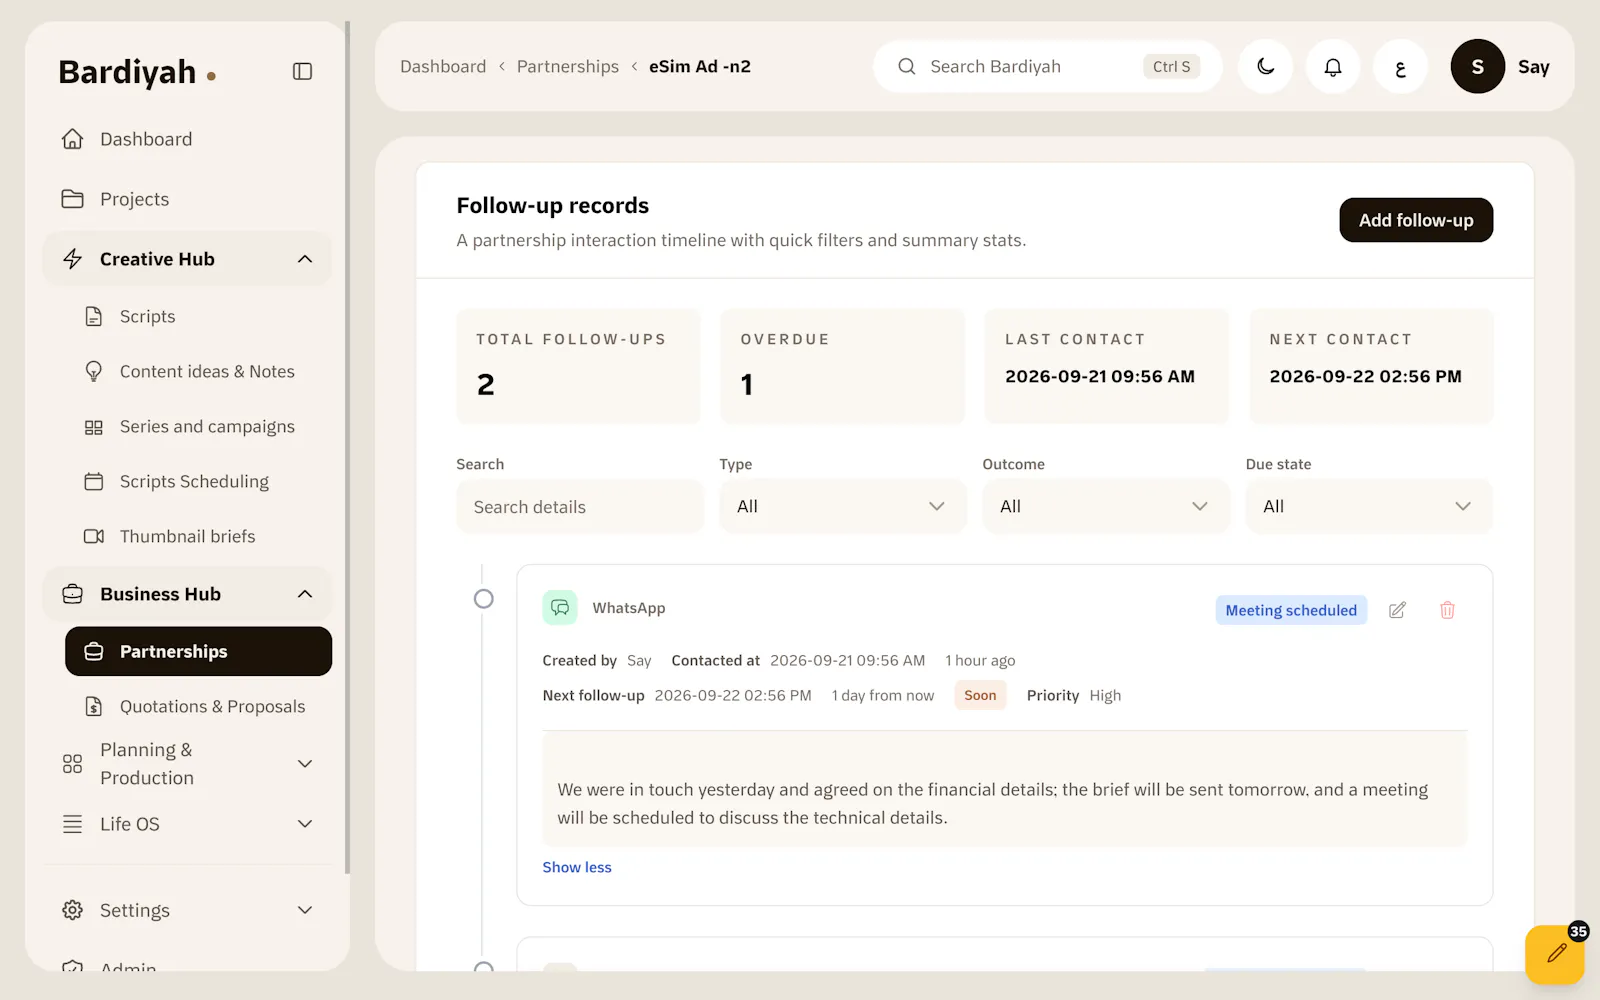Click the Soon status badge
This screenshot has height=1000, width=1600.
980,695
